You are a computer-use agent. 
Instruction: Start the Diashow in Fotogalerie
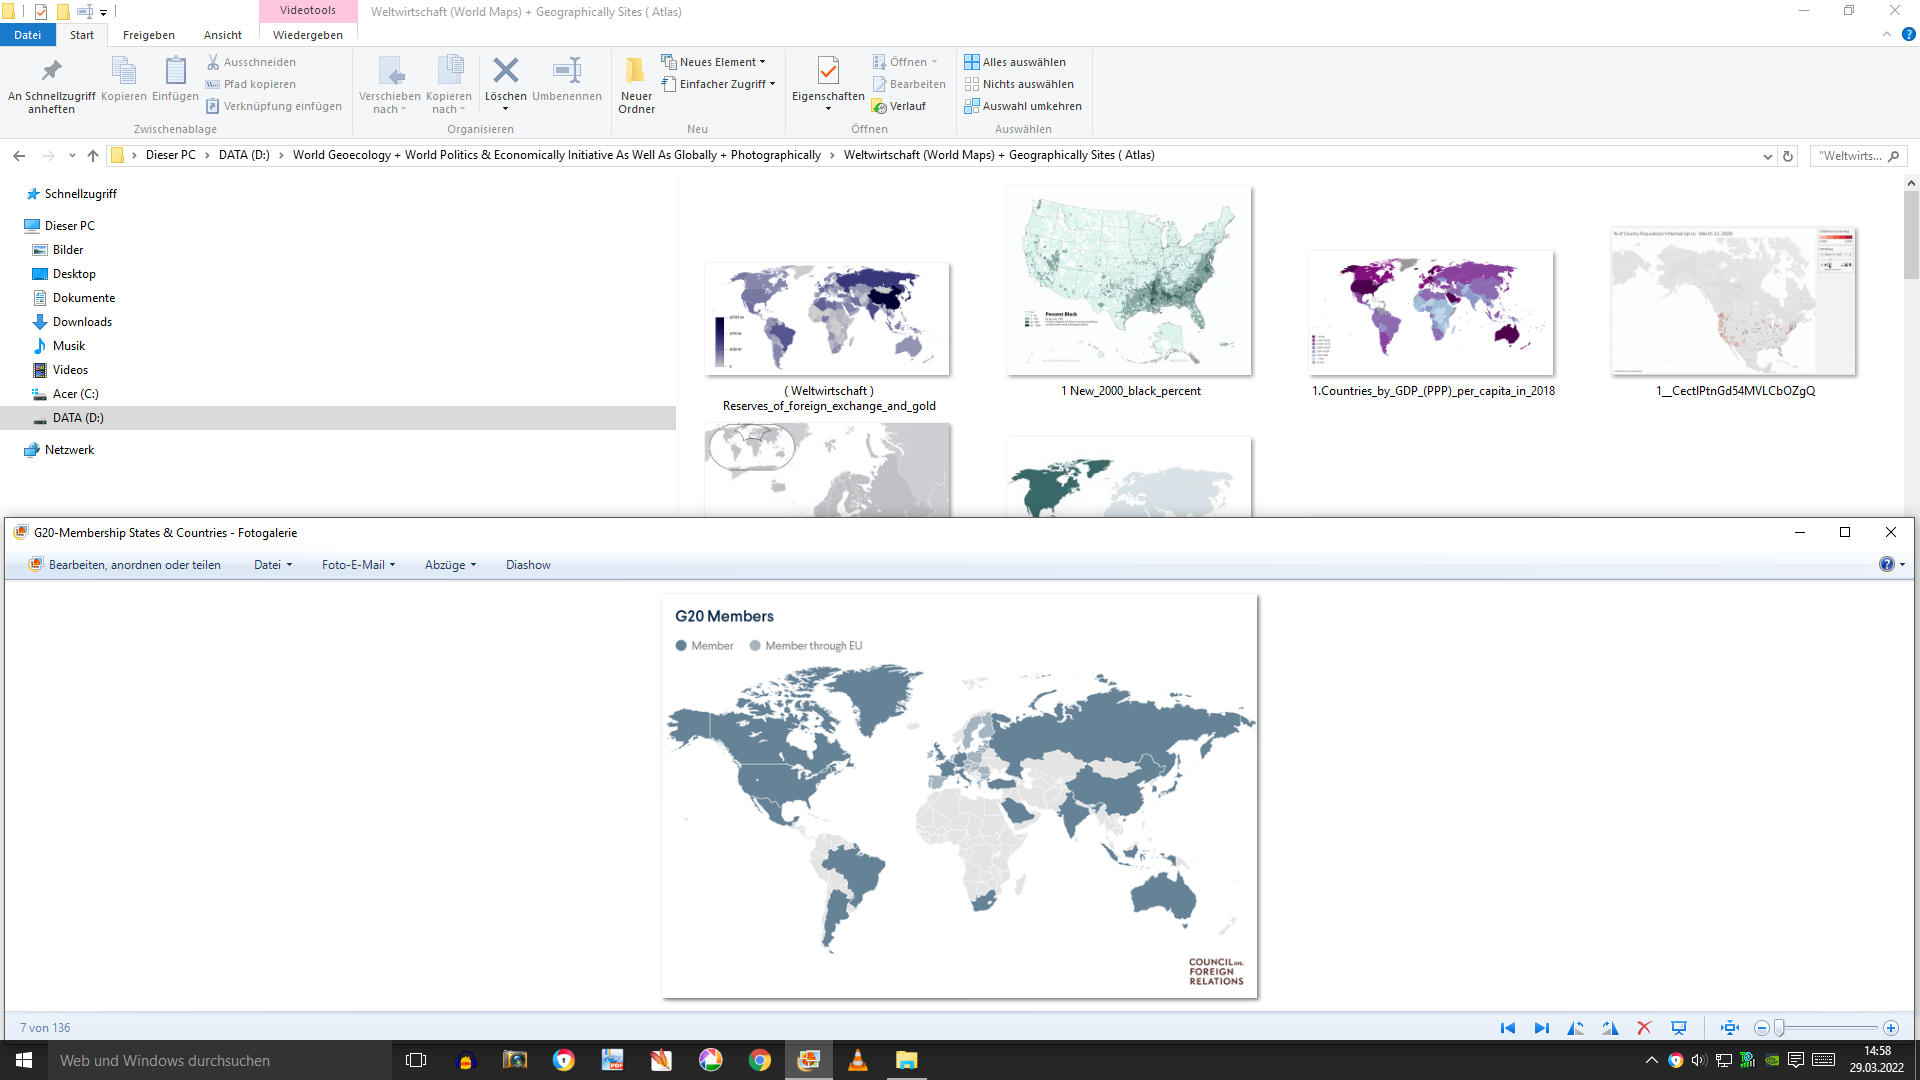tap(528, 565)
